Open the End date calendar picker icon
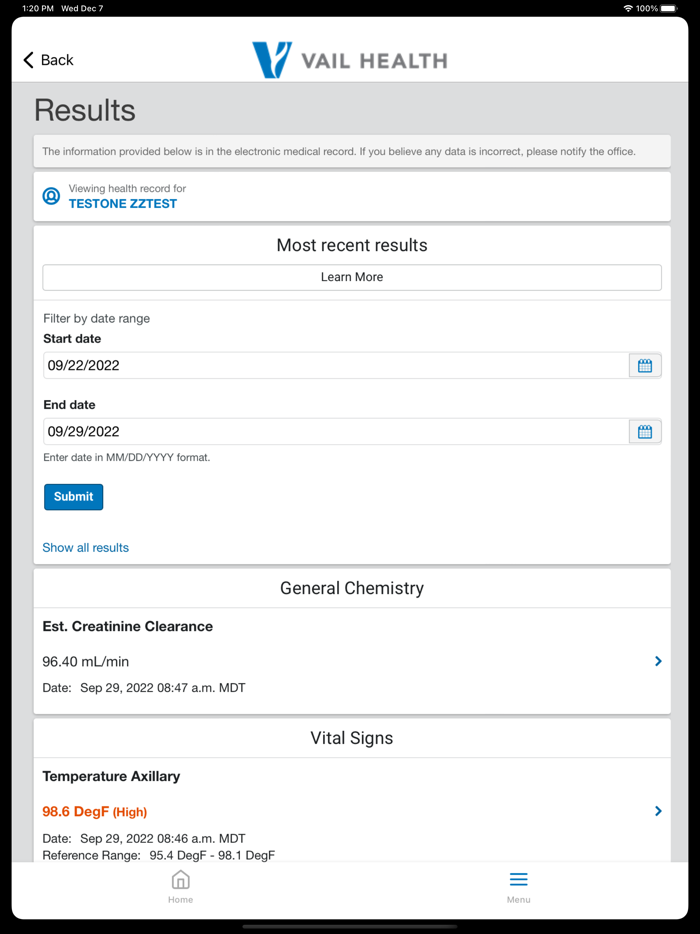Screen dimensions: 700x934 click(x=645, y=431)
